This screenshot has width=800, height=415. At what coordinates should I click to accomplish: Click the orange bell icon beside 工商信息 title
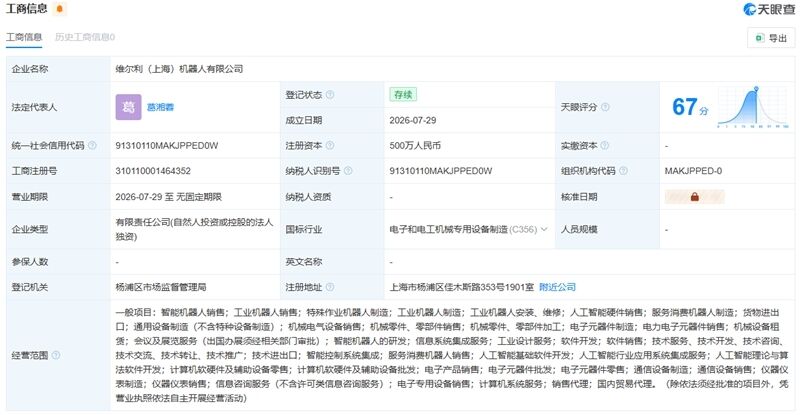[x=60, y=9]
